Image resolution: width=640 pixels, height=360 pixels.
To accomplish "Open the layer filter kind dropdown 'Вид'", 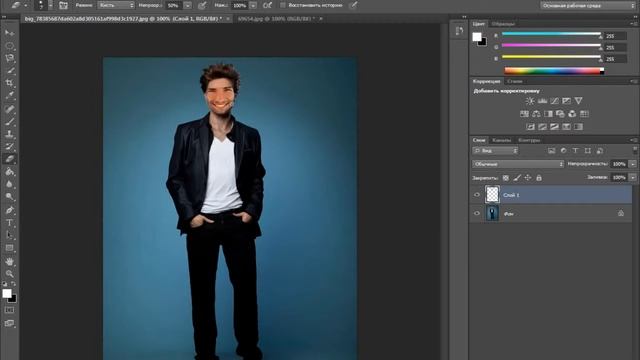I will tap(495, 151).
